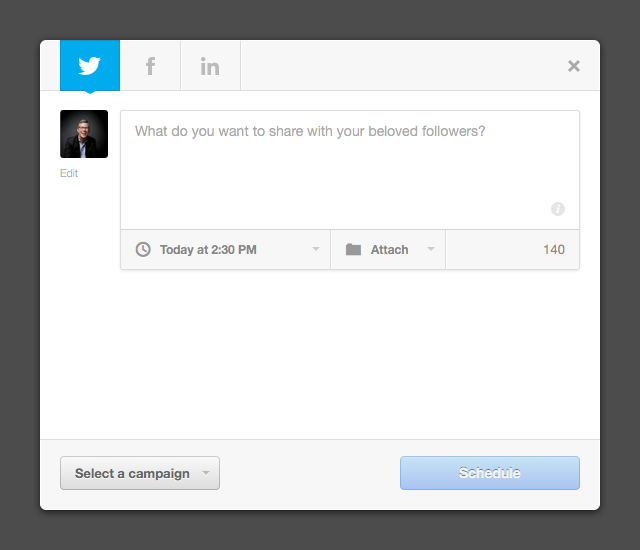Expand the campaign dropdown arrow
The image size is (640, 550).
click(206, 473)
